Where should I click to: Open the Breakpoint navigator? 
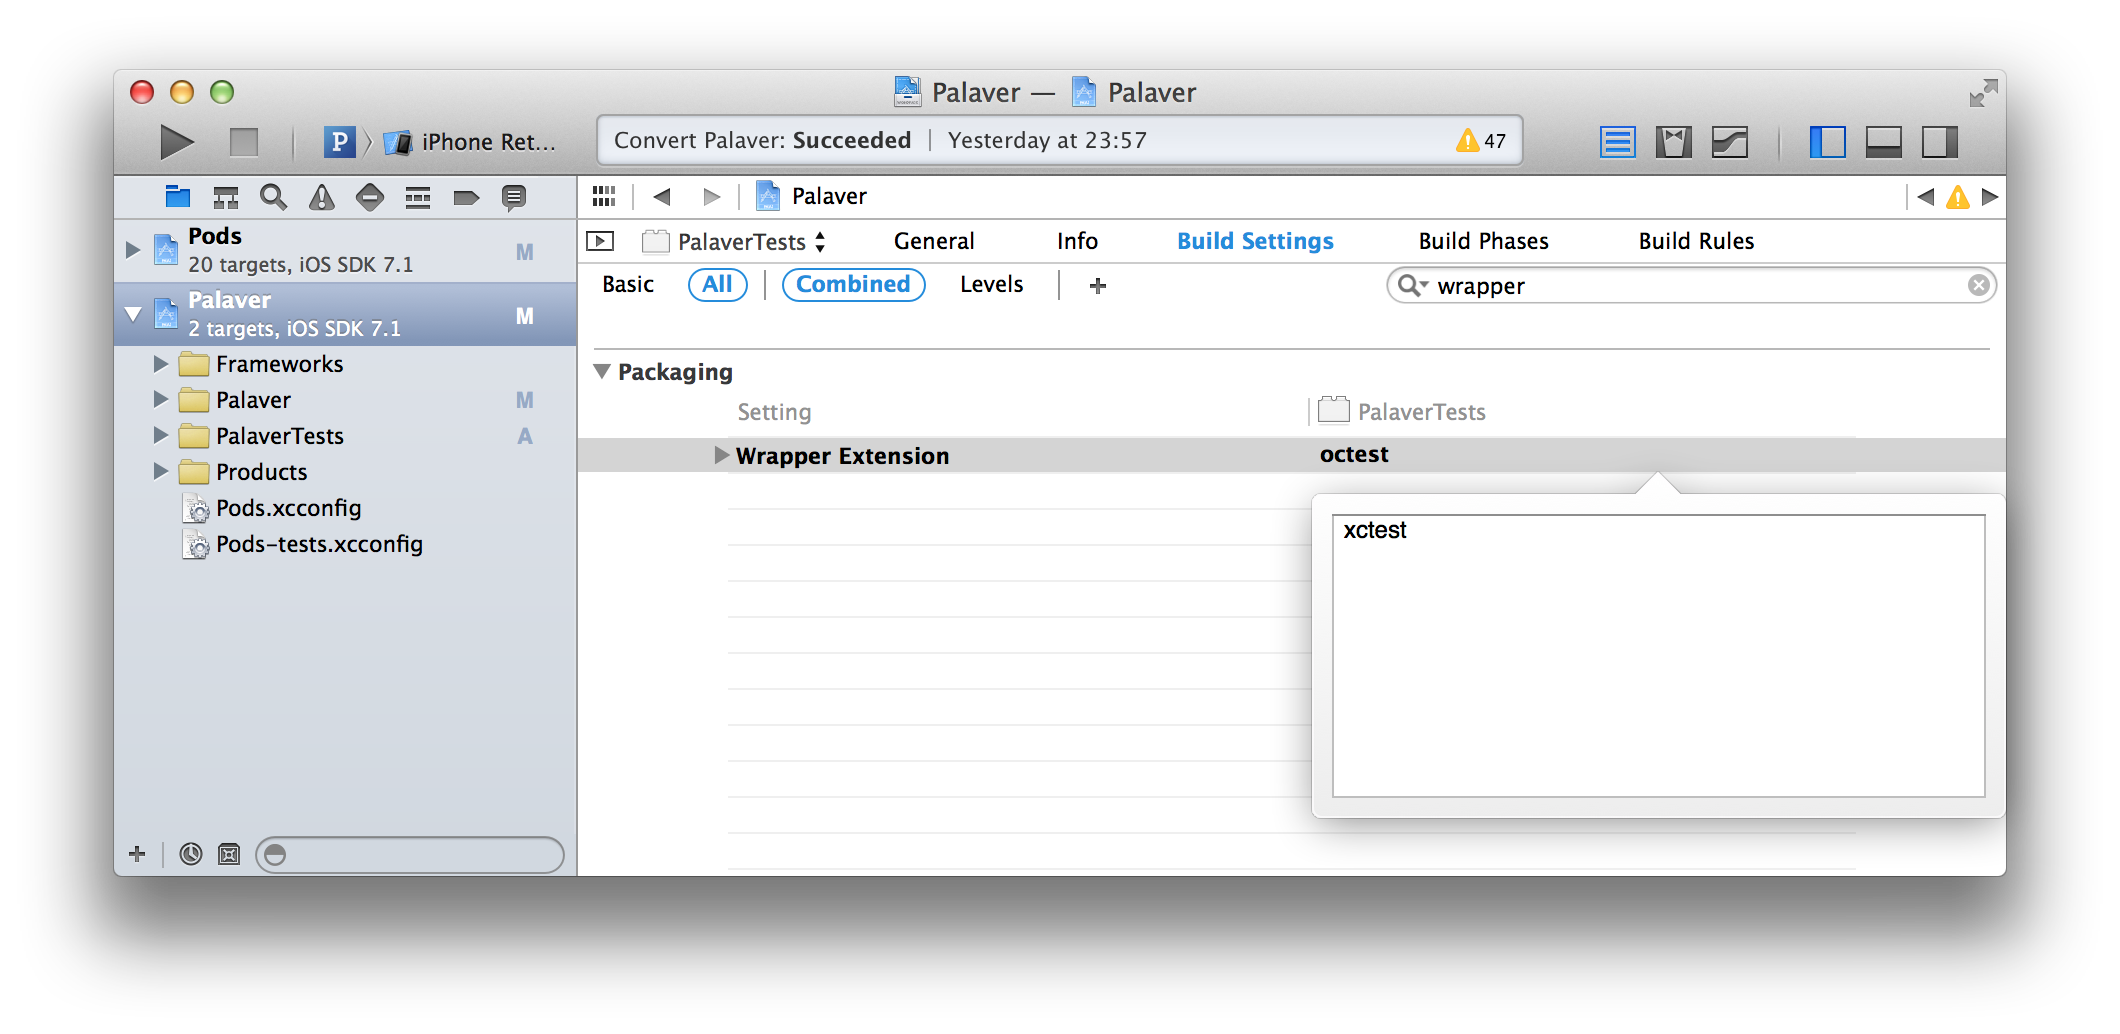click(466, 197)
